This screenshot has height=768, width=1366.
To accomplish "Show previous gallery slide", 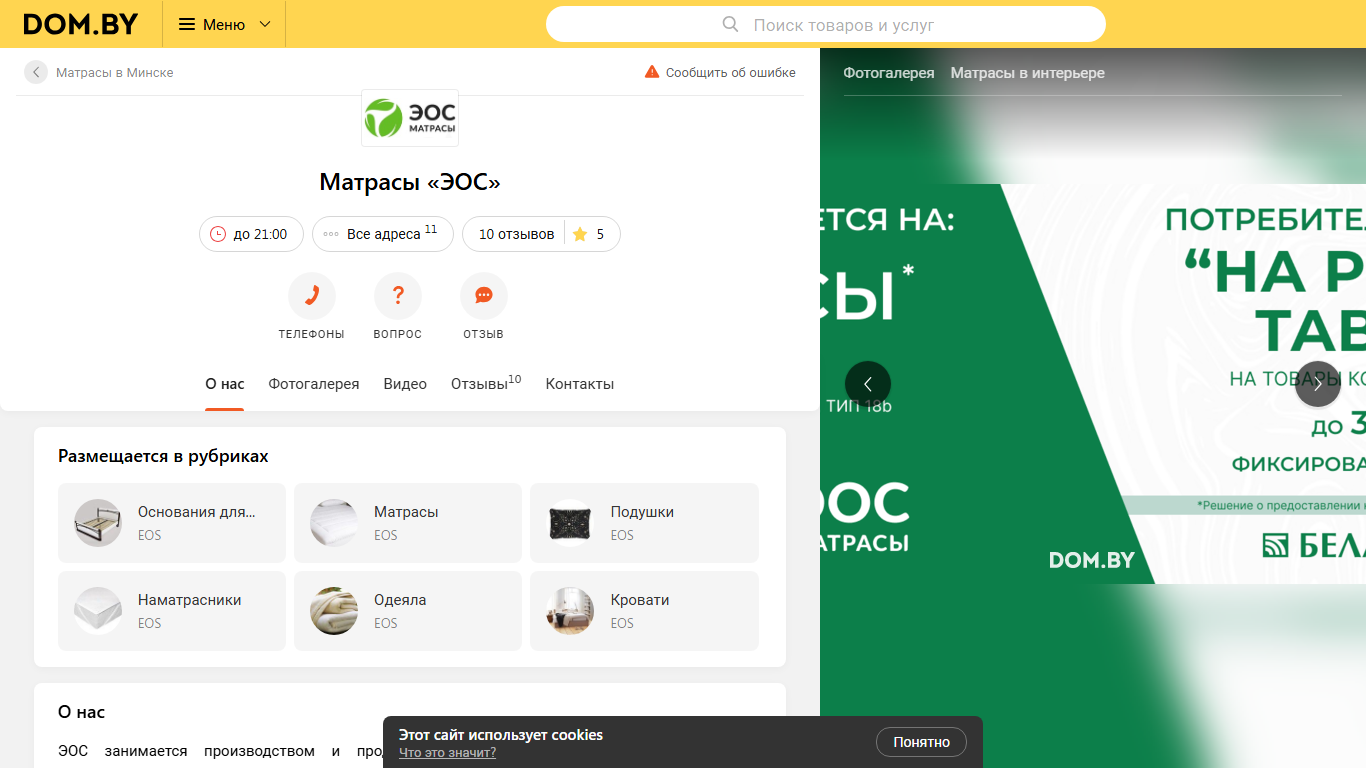I will click(868, 384).
